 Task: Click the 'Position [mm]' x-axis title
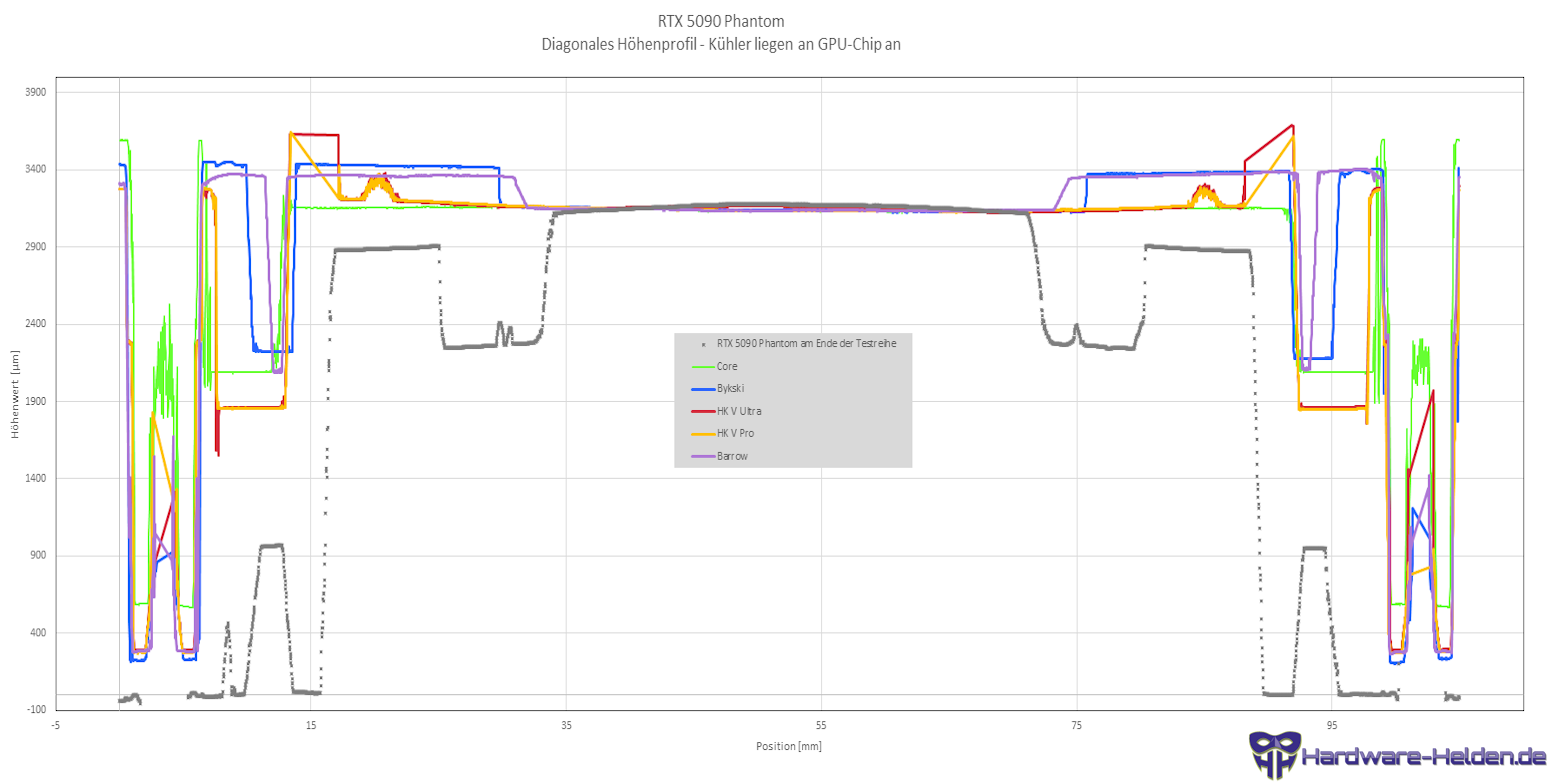789,746
